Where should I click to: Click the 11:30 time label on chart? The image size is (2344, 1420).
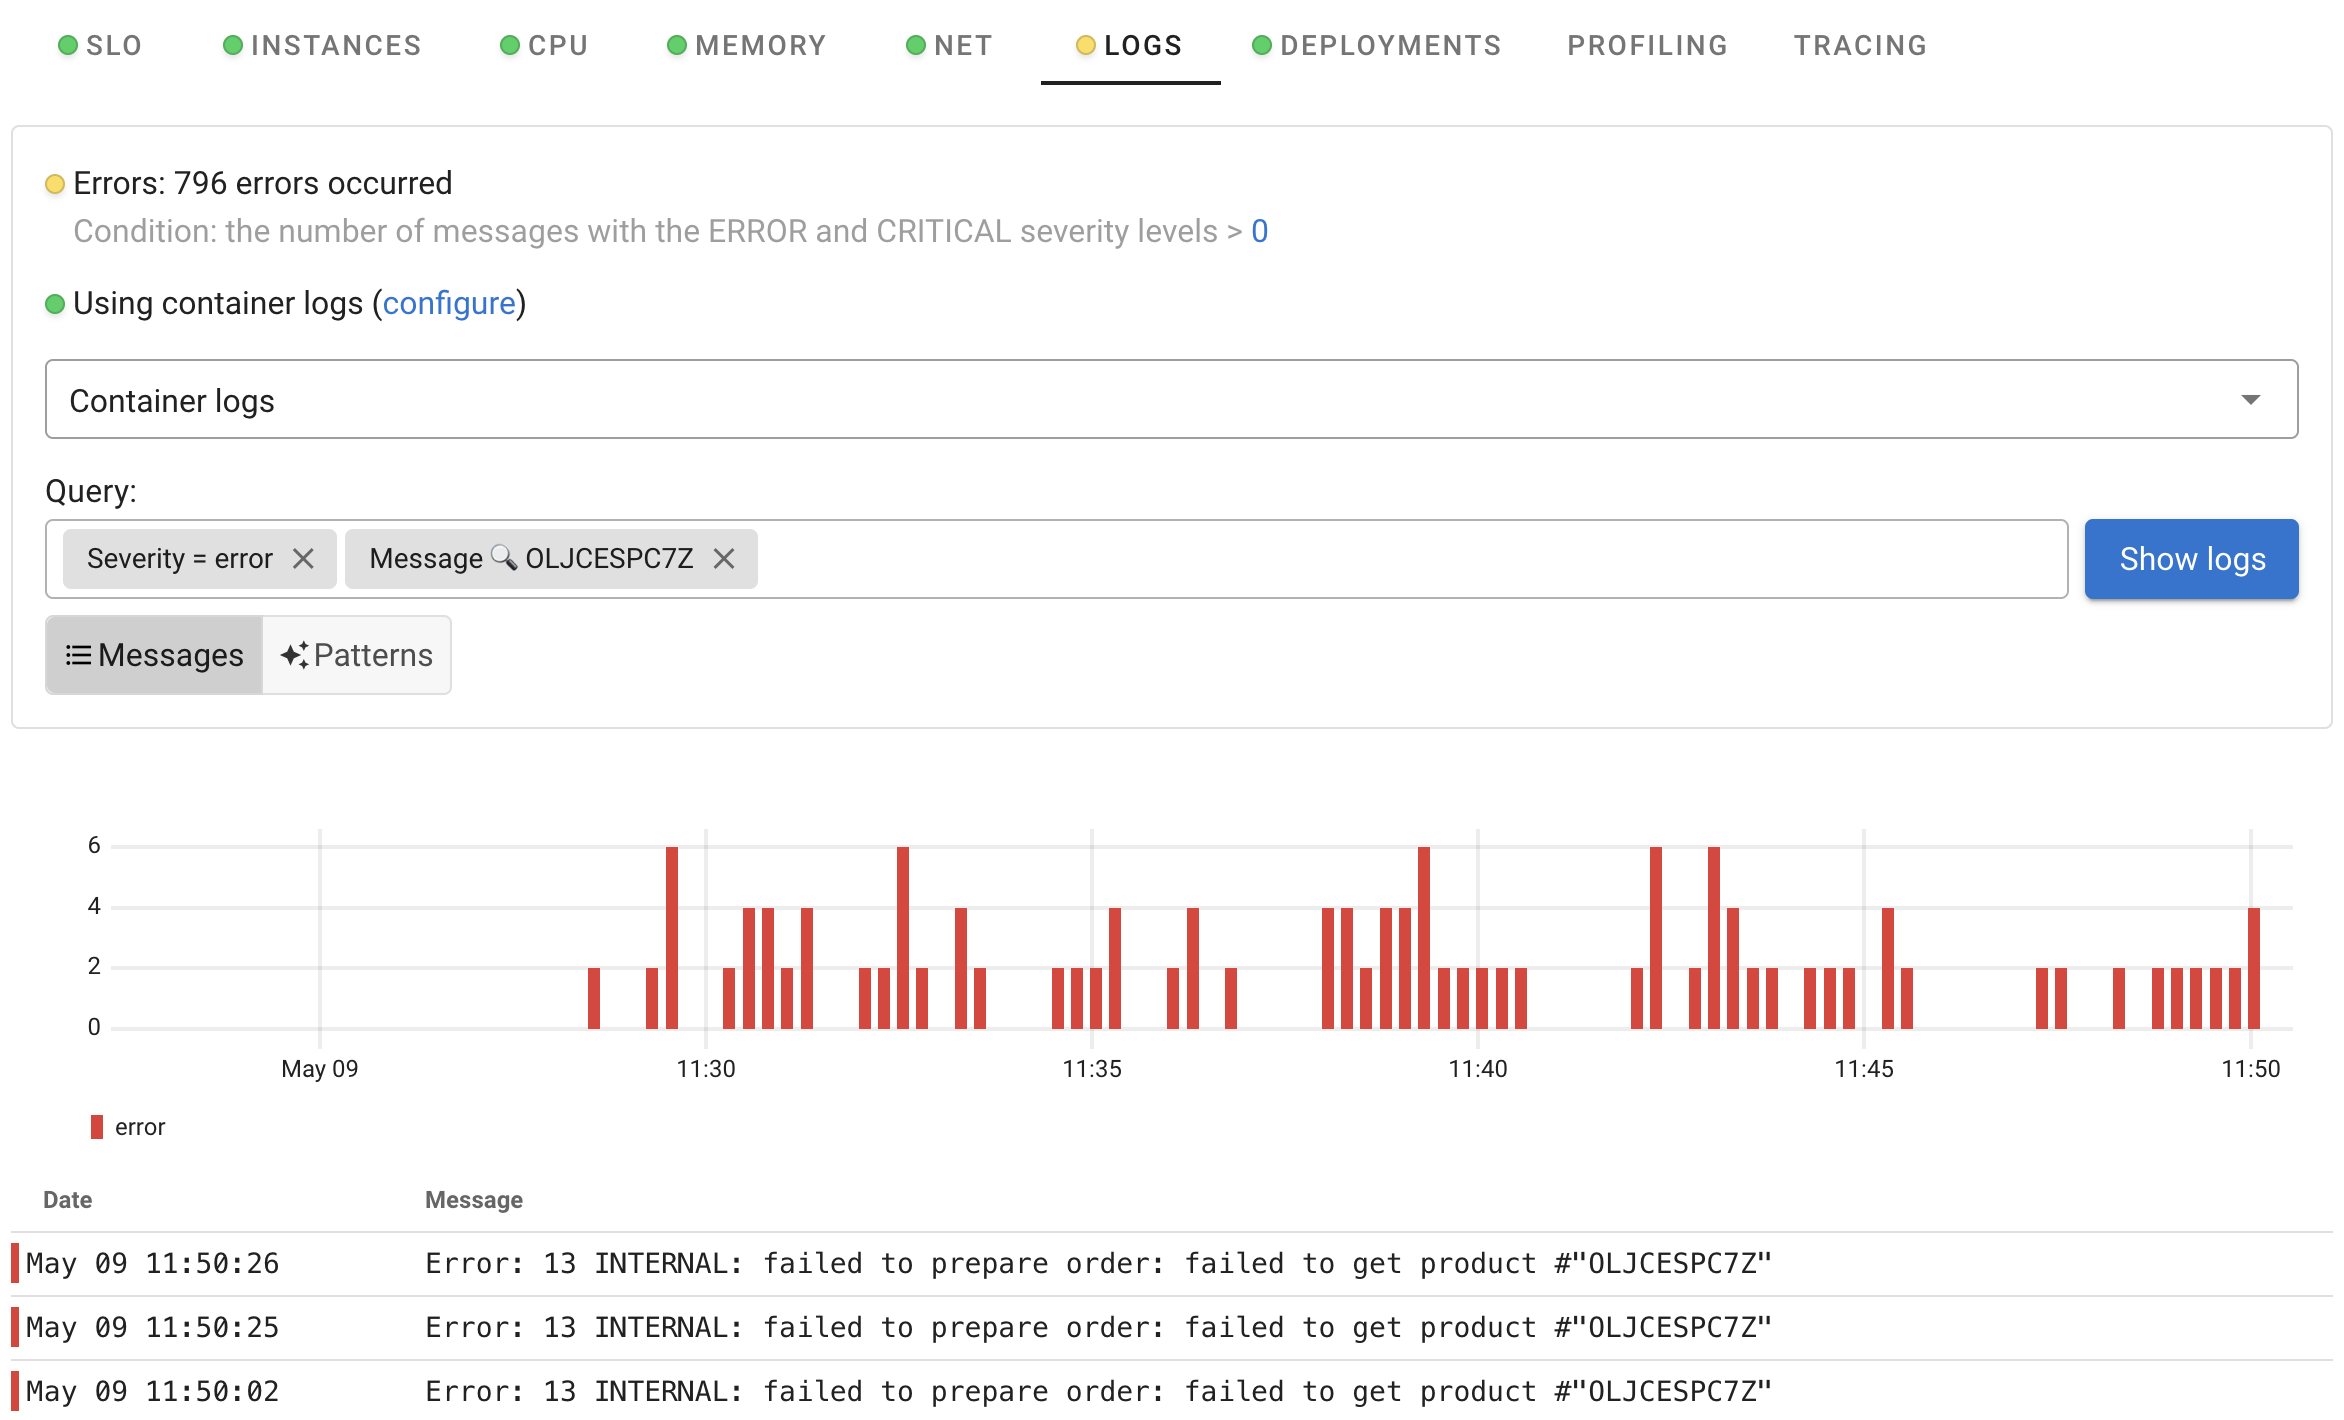[705, 1069]
